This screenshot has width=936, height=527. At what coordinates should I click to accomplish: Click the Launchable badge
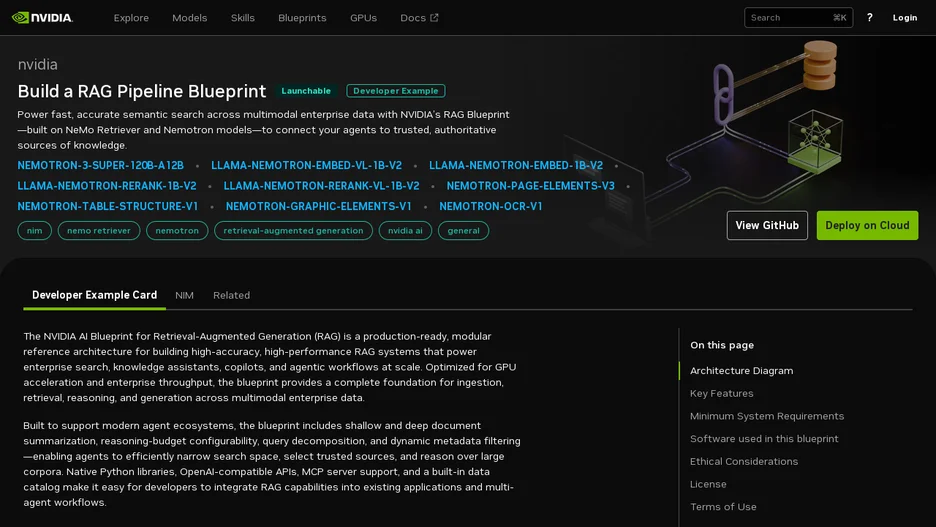[x=306, y=91]
